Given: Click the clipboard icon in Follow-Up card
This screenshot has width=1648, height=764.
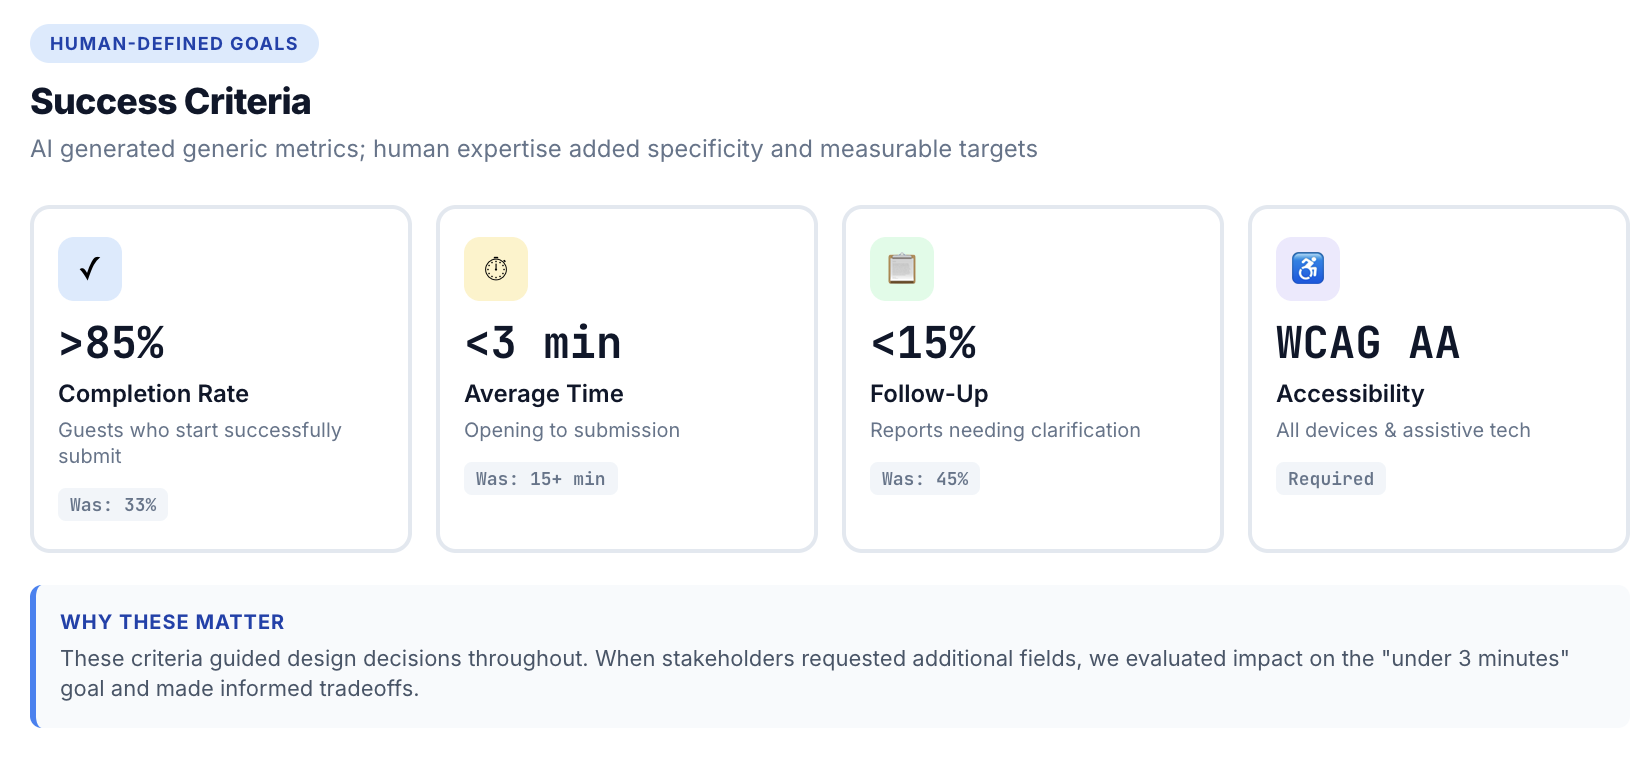Looking at the screenshot, I should (x=902, y=269).
